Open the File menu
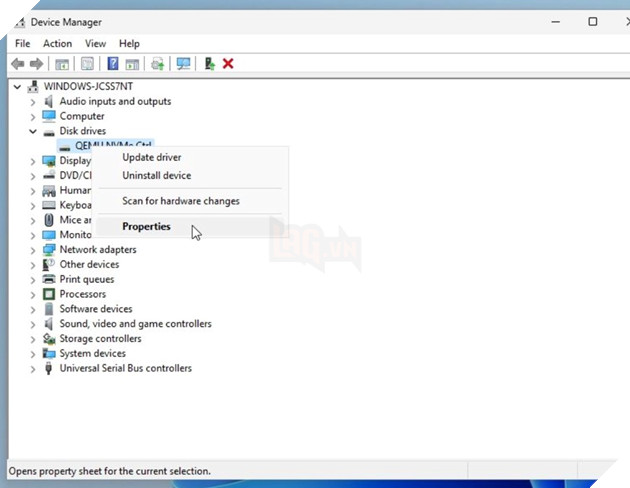This screenshot has height=488, width=630. click(22, 43)
